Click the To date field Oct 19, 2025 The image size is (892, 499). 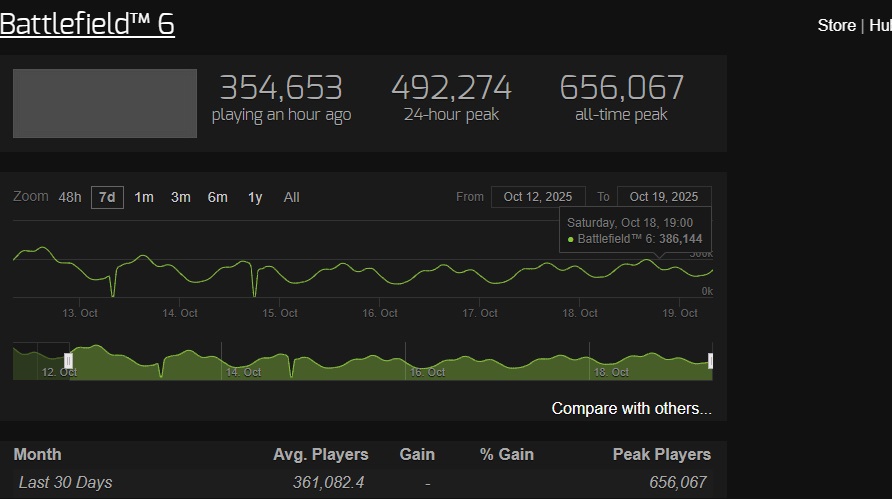click(664, 197)
